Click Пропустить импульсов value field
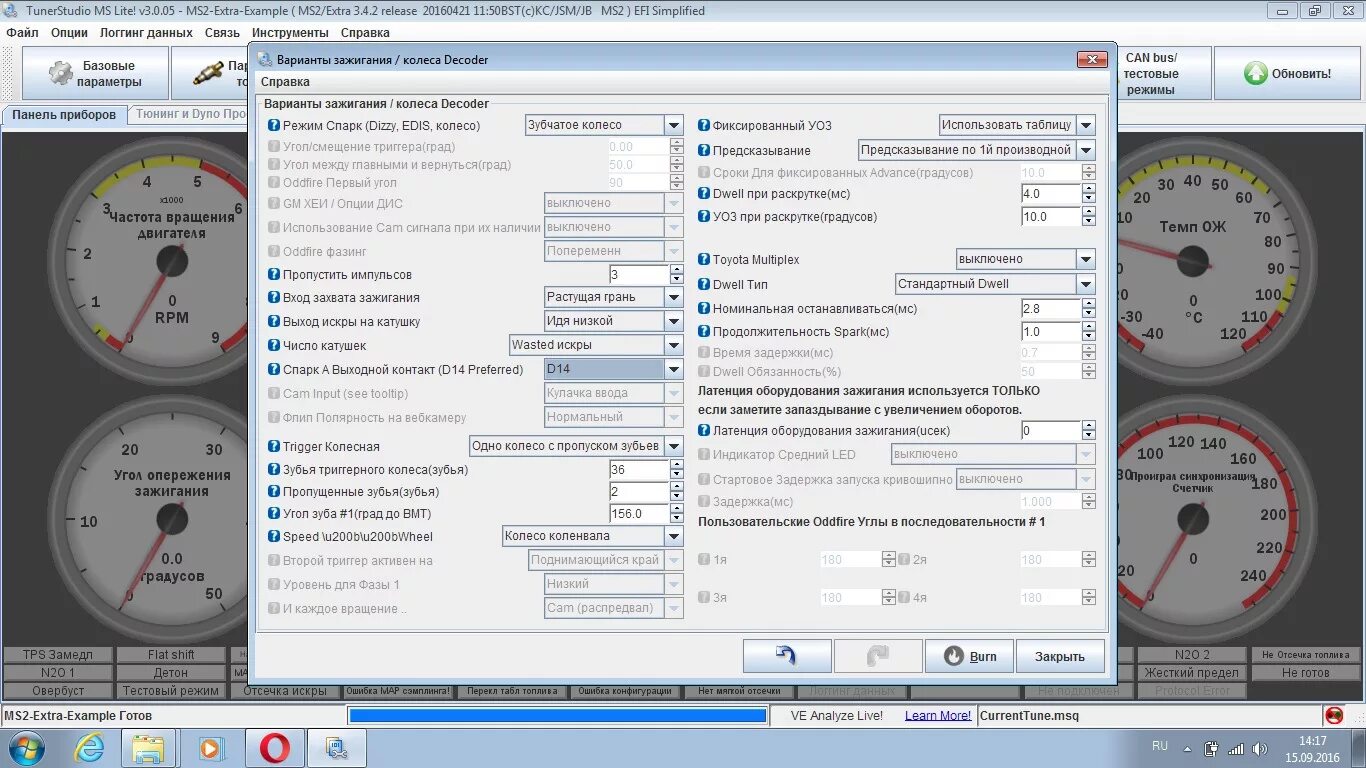The width and height of the screenshot is (1366, 768). (x=639, y=274)
